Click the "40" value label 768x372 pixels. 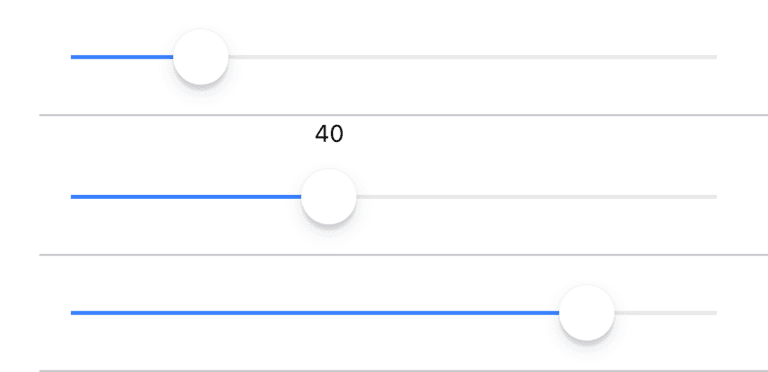[x=329, y=134]
